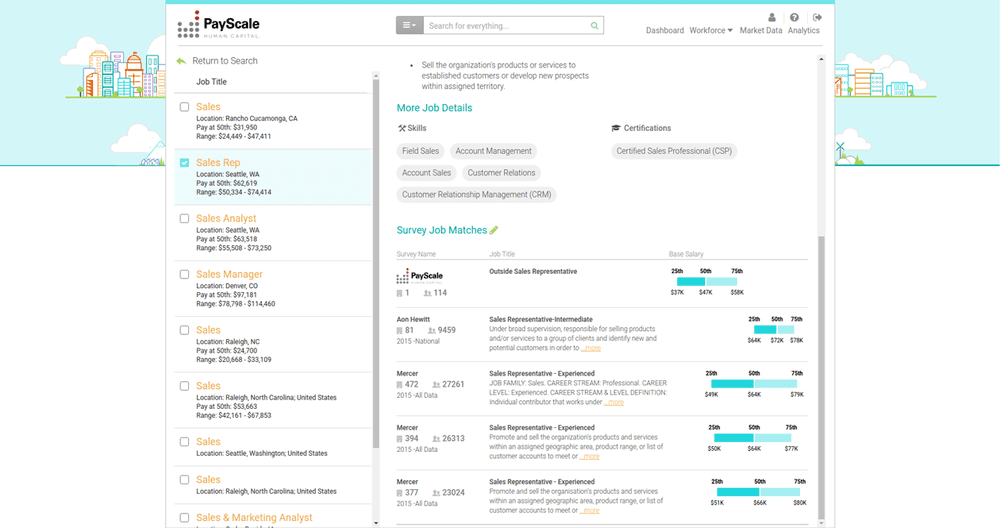Click the people icon beside 27261

[x=436, y=385]
